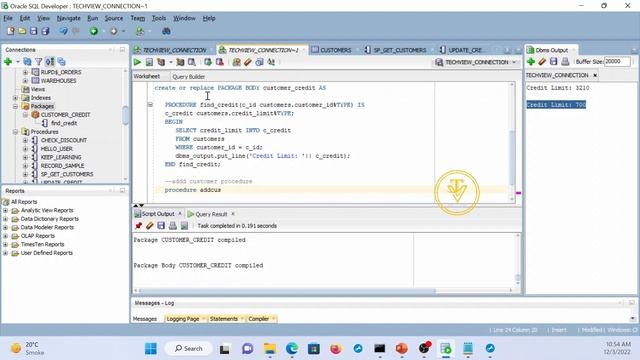Click the funnel Filter icon in Connections
Image resolution: width=640 pixels, height=360 pixels.
point(38,62)
